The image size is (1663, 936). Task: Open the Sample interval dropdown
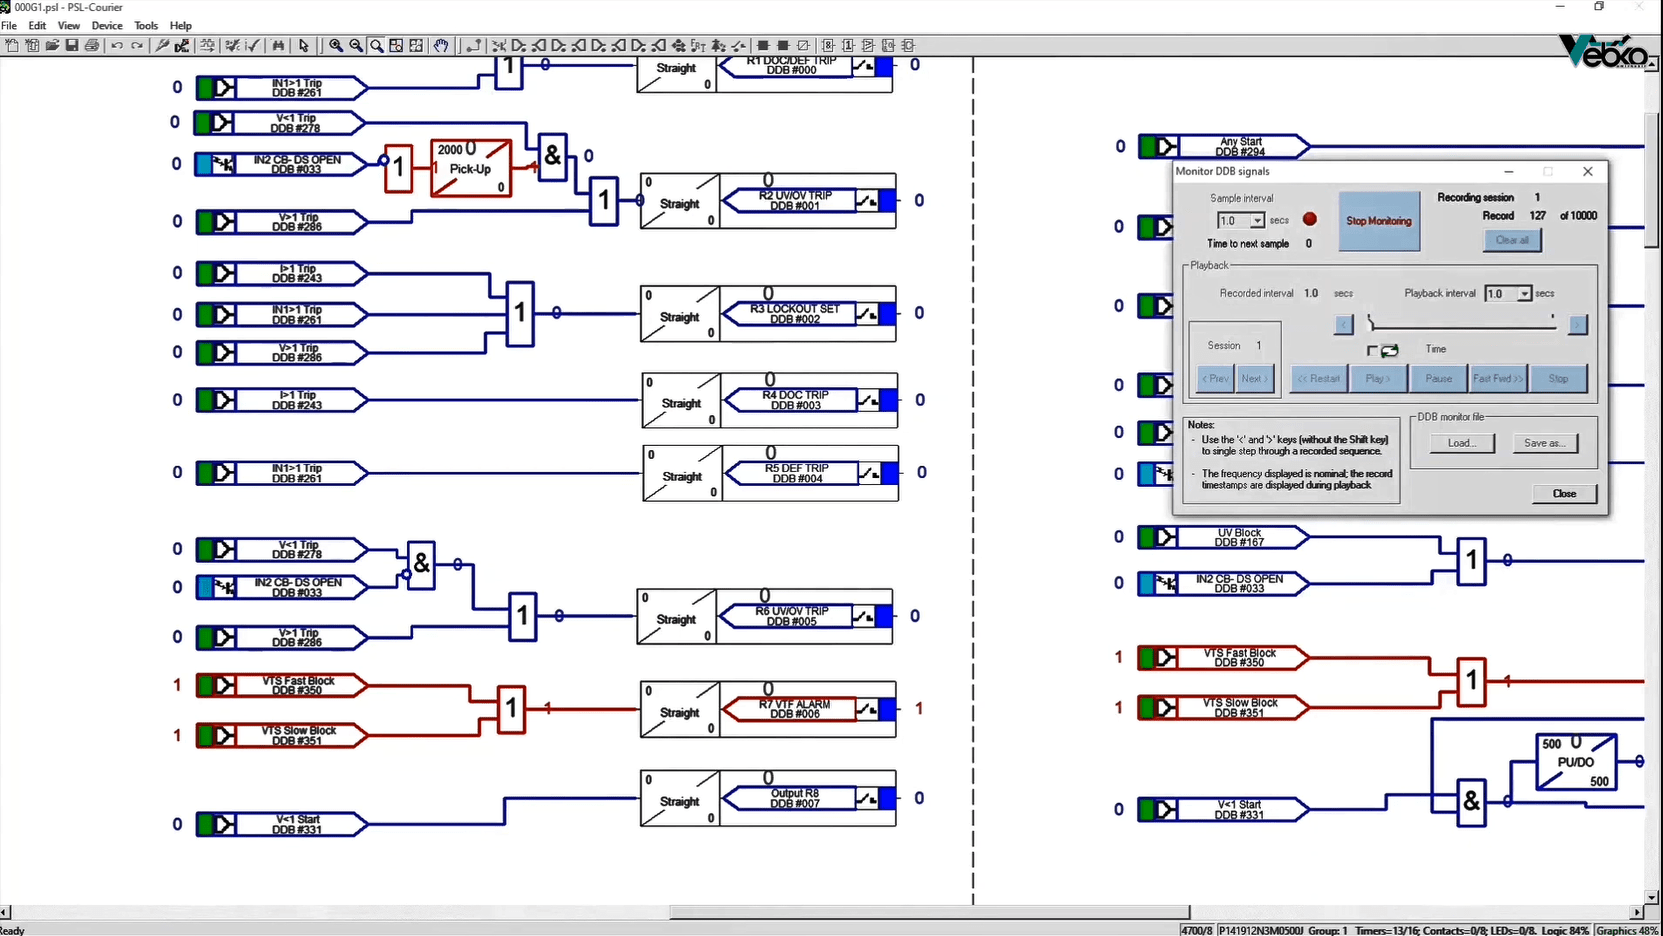pyautogui.click(x=1257, y=221)
